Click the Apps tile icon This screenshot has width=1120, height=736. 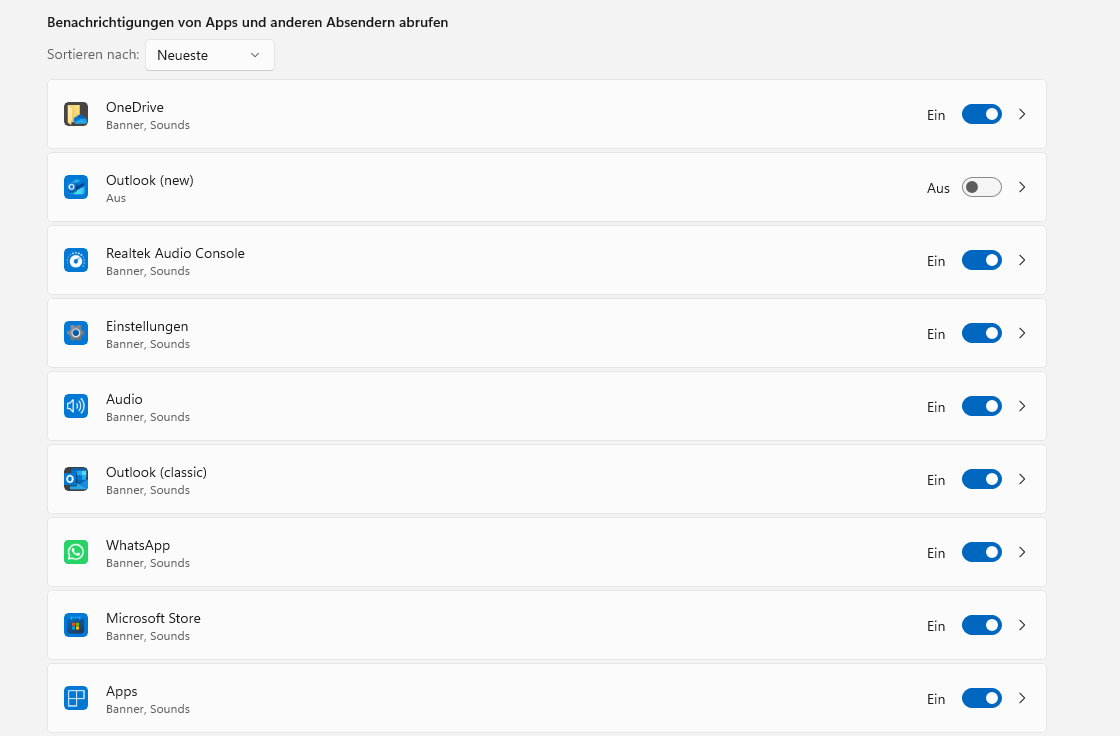point(76,698)
